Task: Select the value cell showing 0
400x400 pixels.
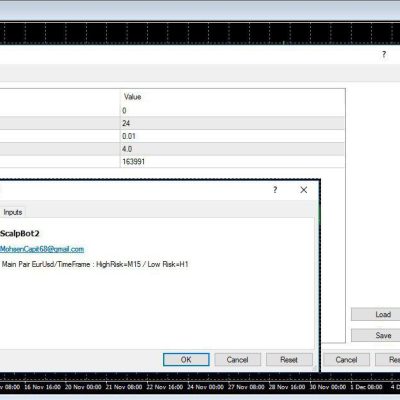Action: click(x=232, y=110)
